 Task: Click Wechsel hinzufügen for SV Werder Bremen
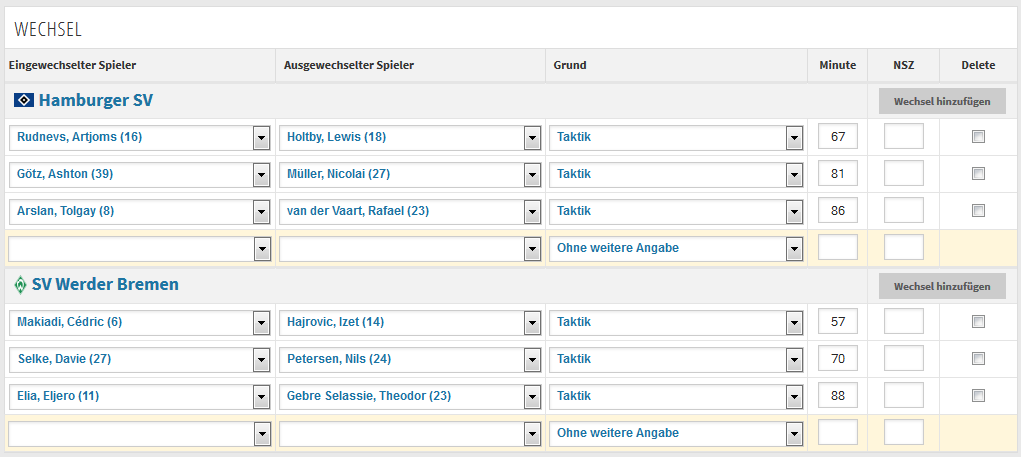point(942,286)
